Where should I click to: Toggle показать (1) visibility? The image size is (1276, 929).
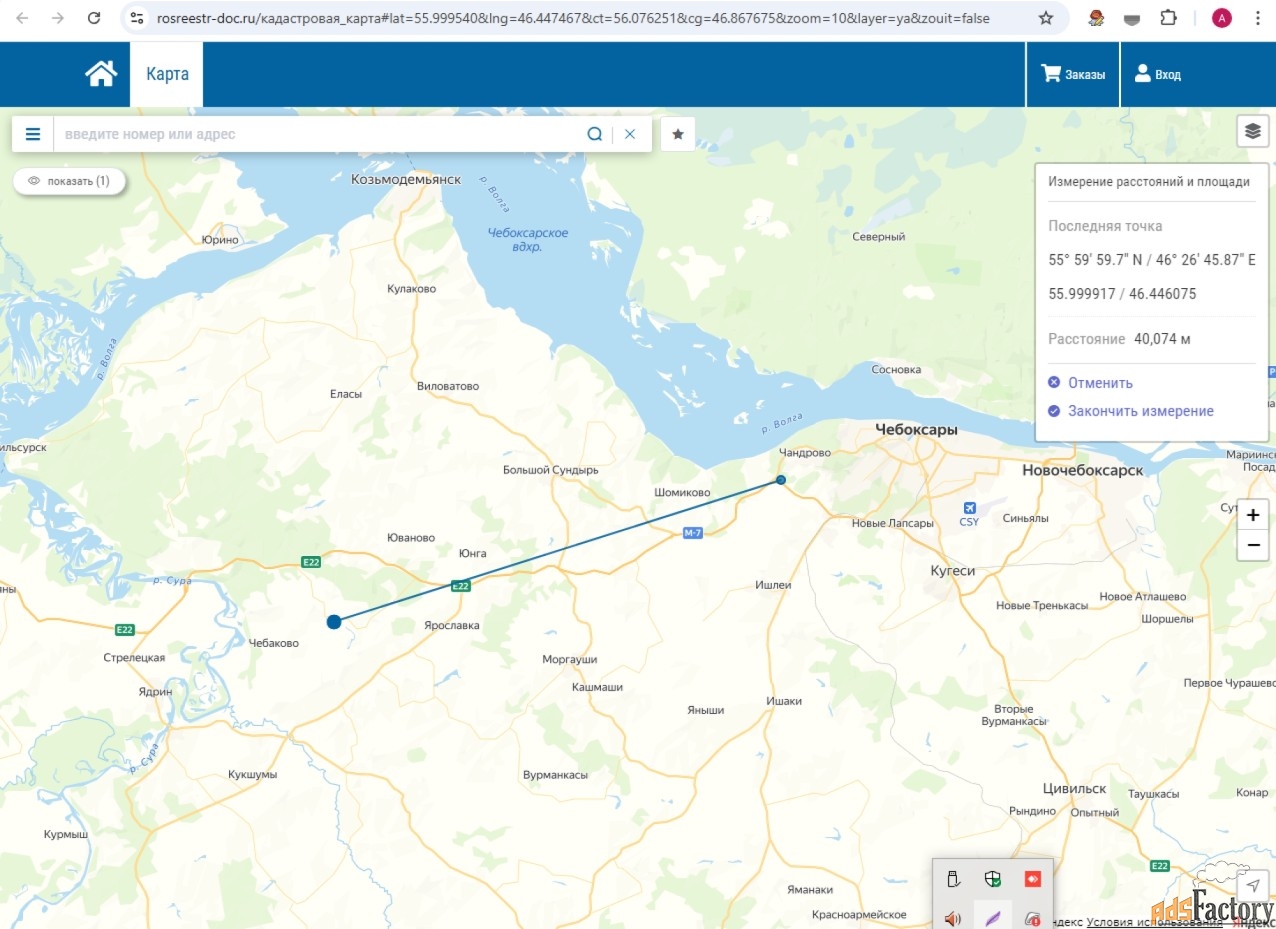(69, 181)
